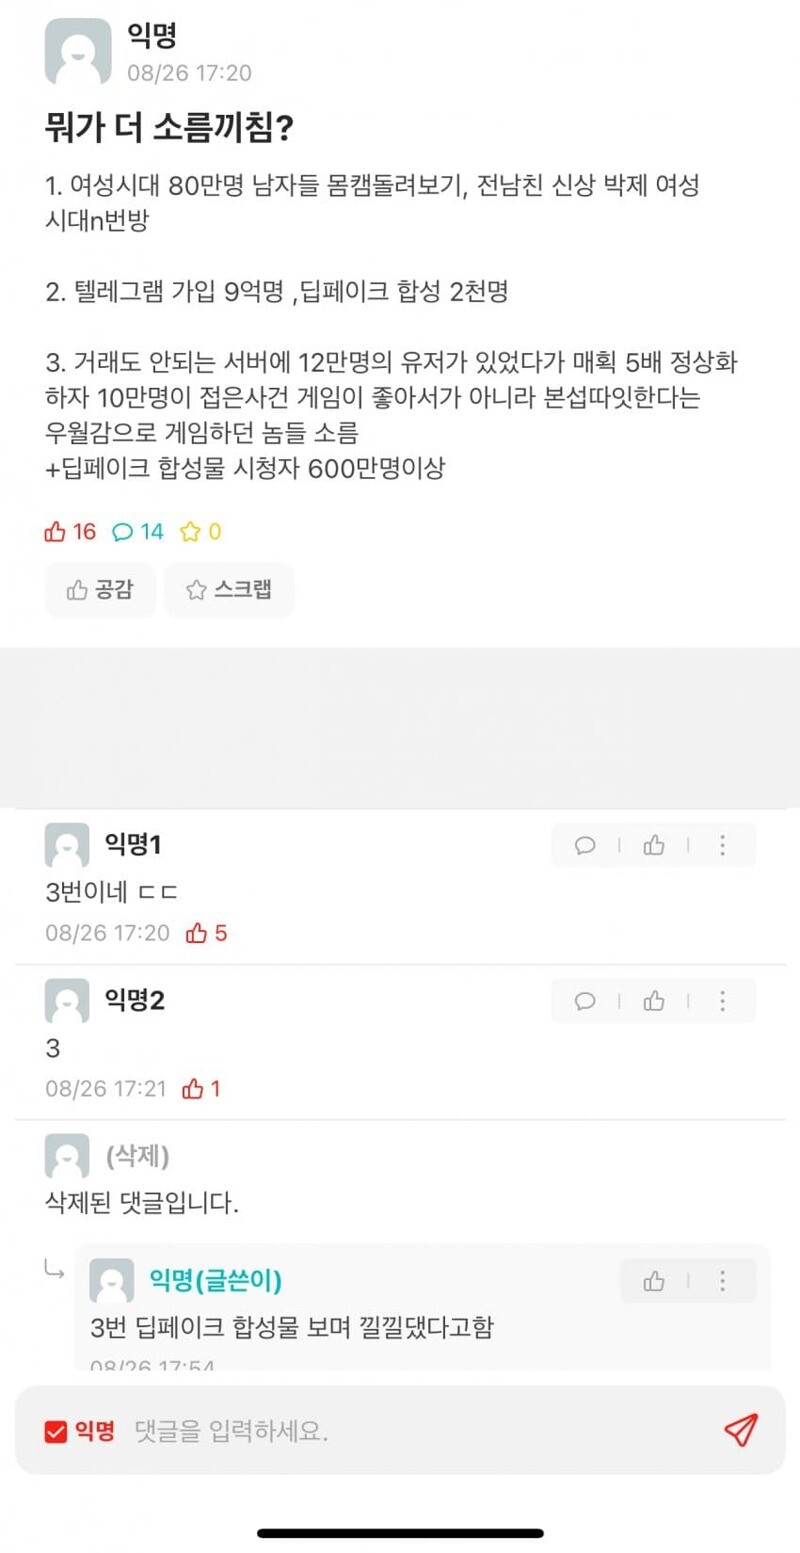The image size is (800, 1553).
Task: Reply to 익명2's comment via bubble icon
Action: pyautogui.click(x=585, y=1001)
